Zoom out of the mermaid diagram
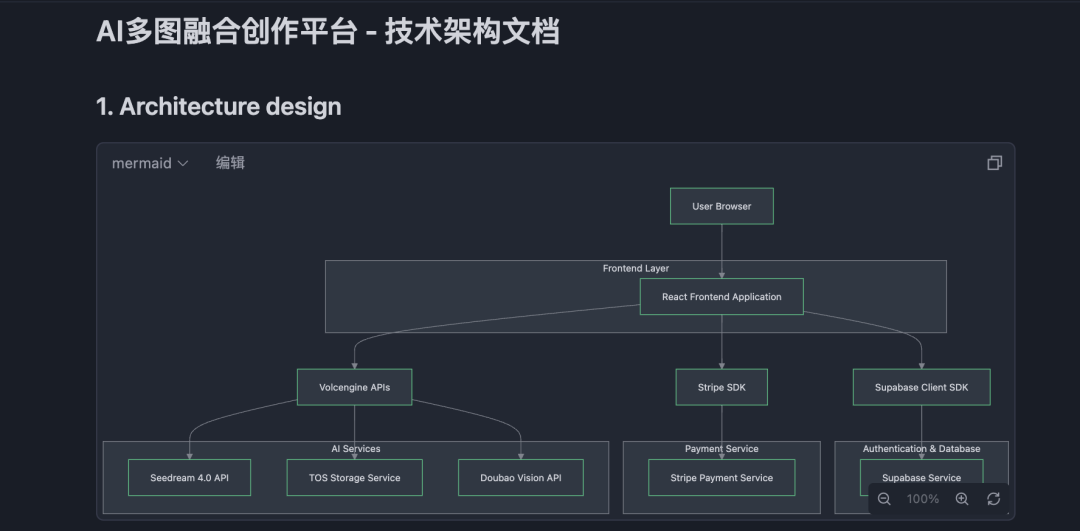The width and height of the screenshot is (1080, 531). [x=884, y=499]
